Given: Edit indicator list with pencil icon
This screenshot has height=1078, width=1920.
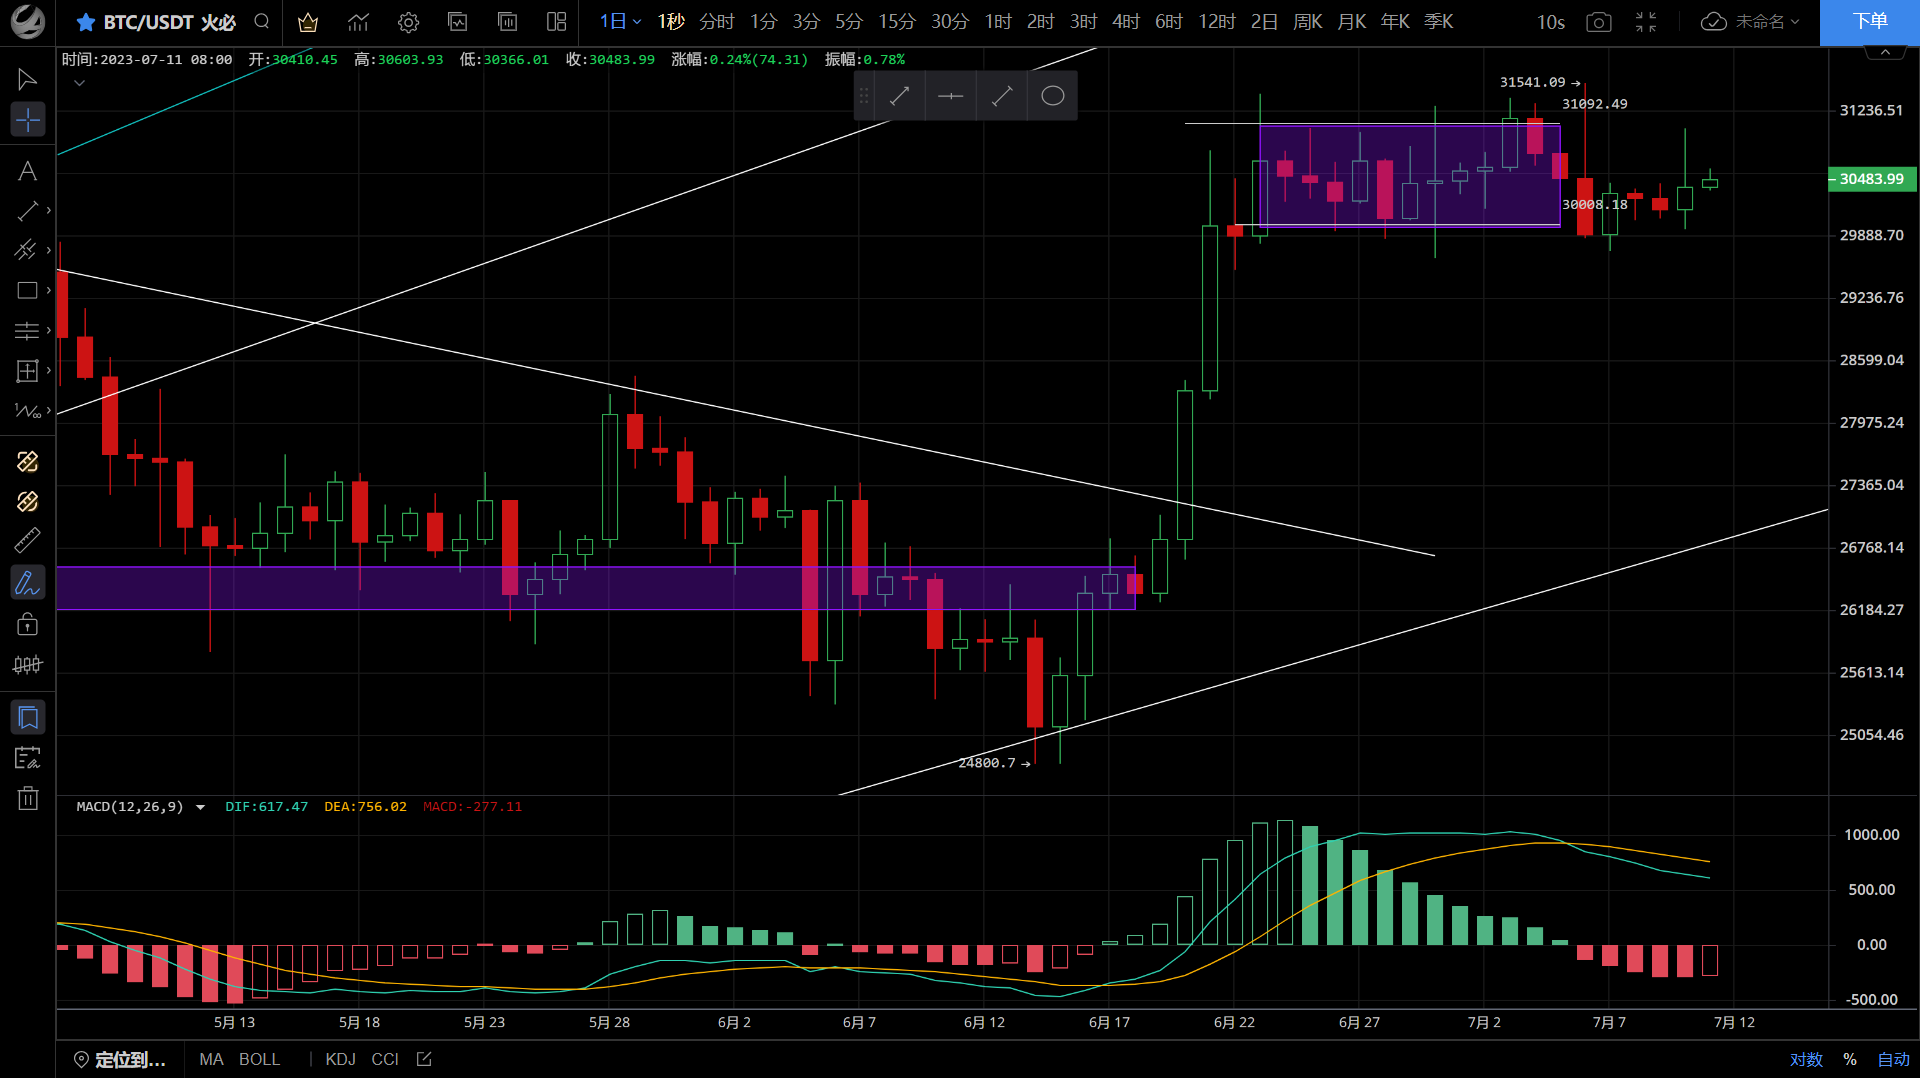Looking at the screenshot, I should pos(424,1059).
